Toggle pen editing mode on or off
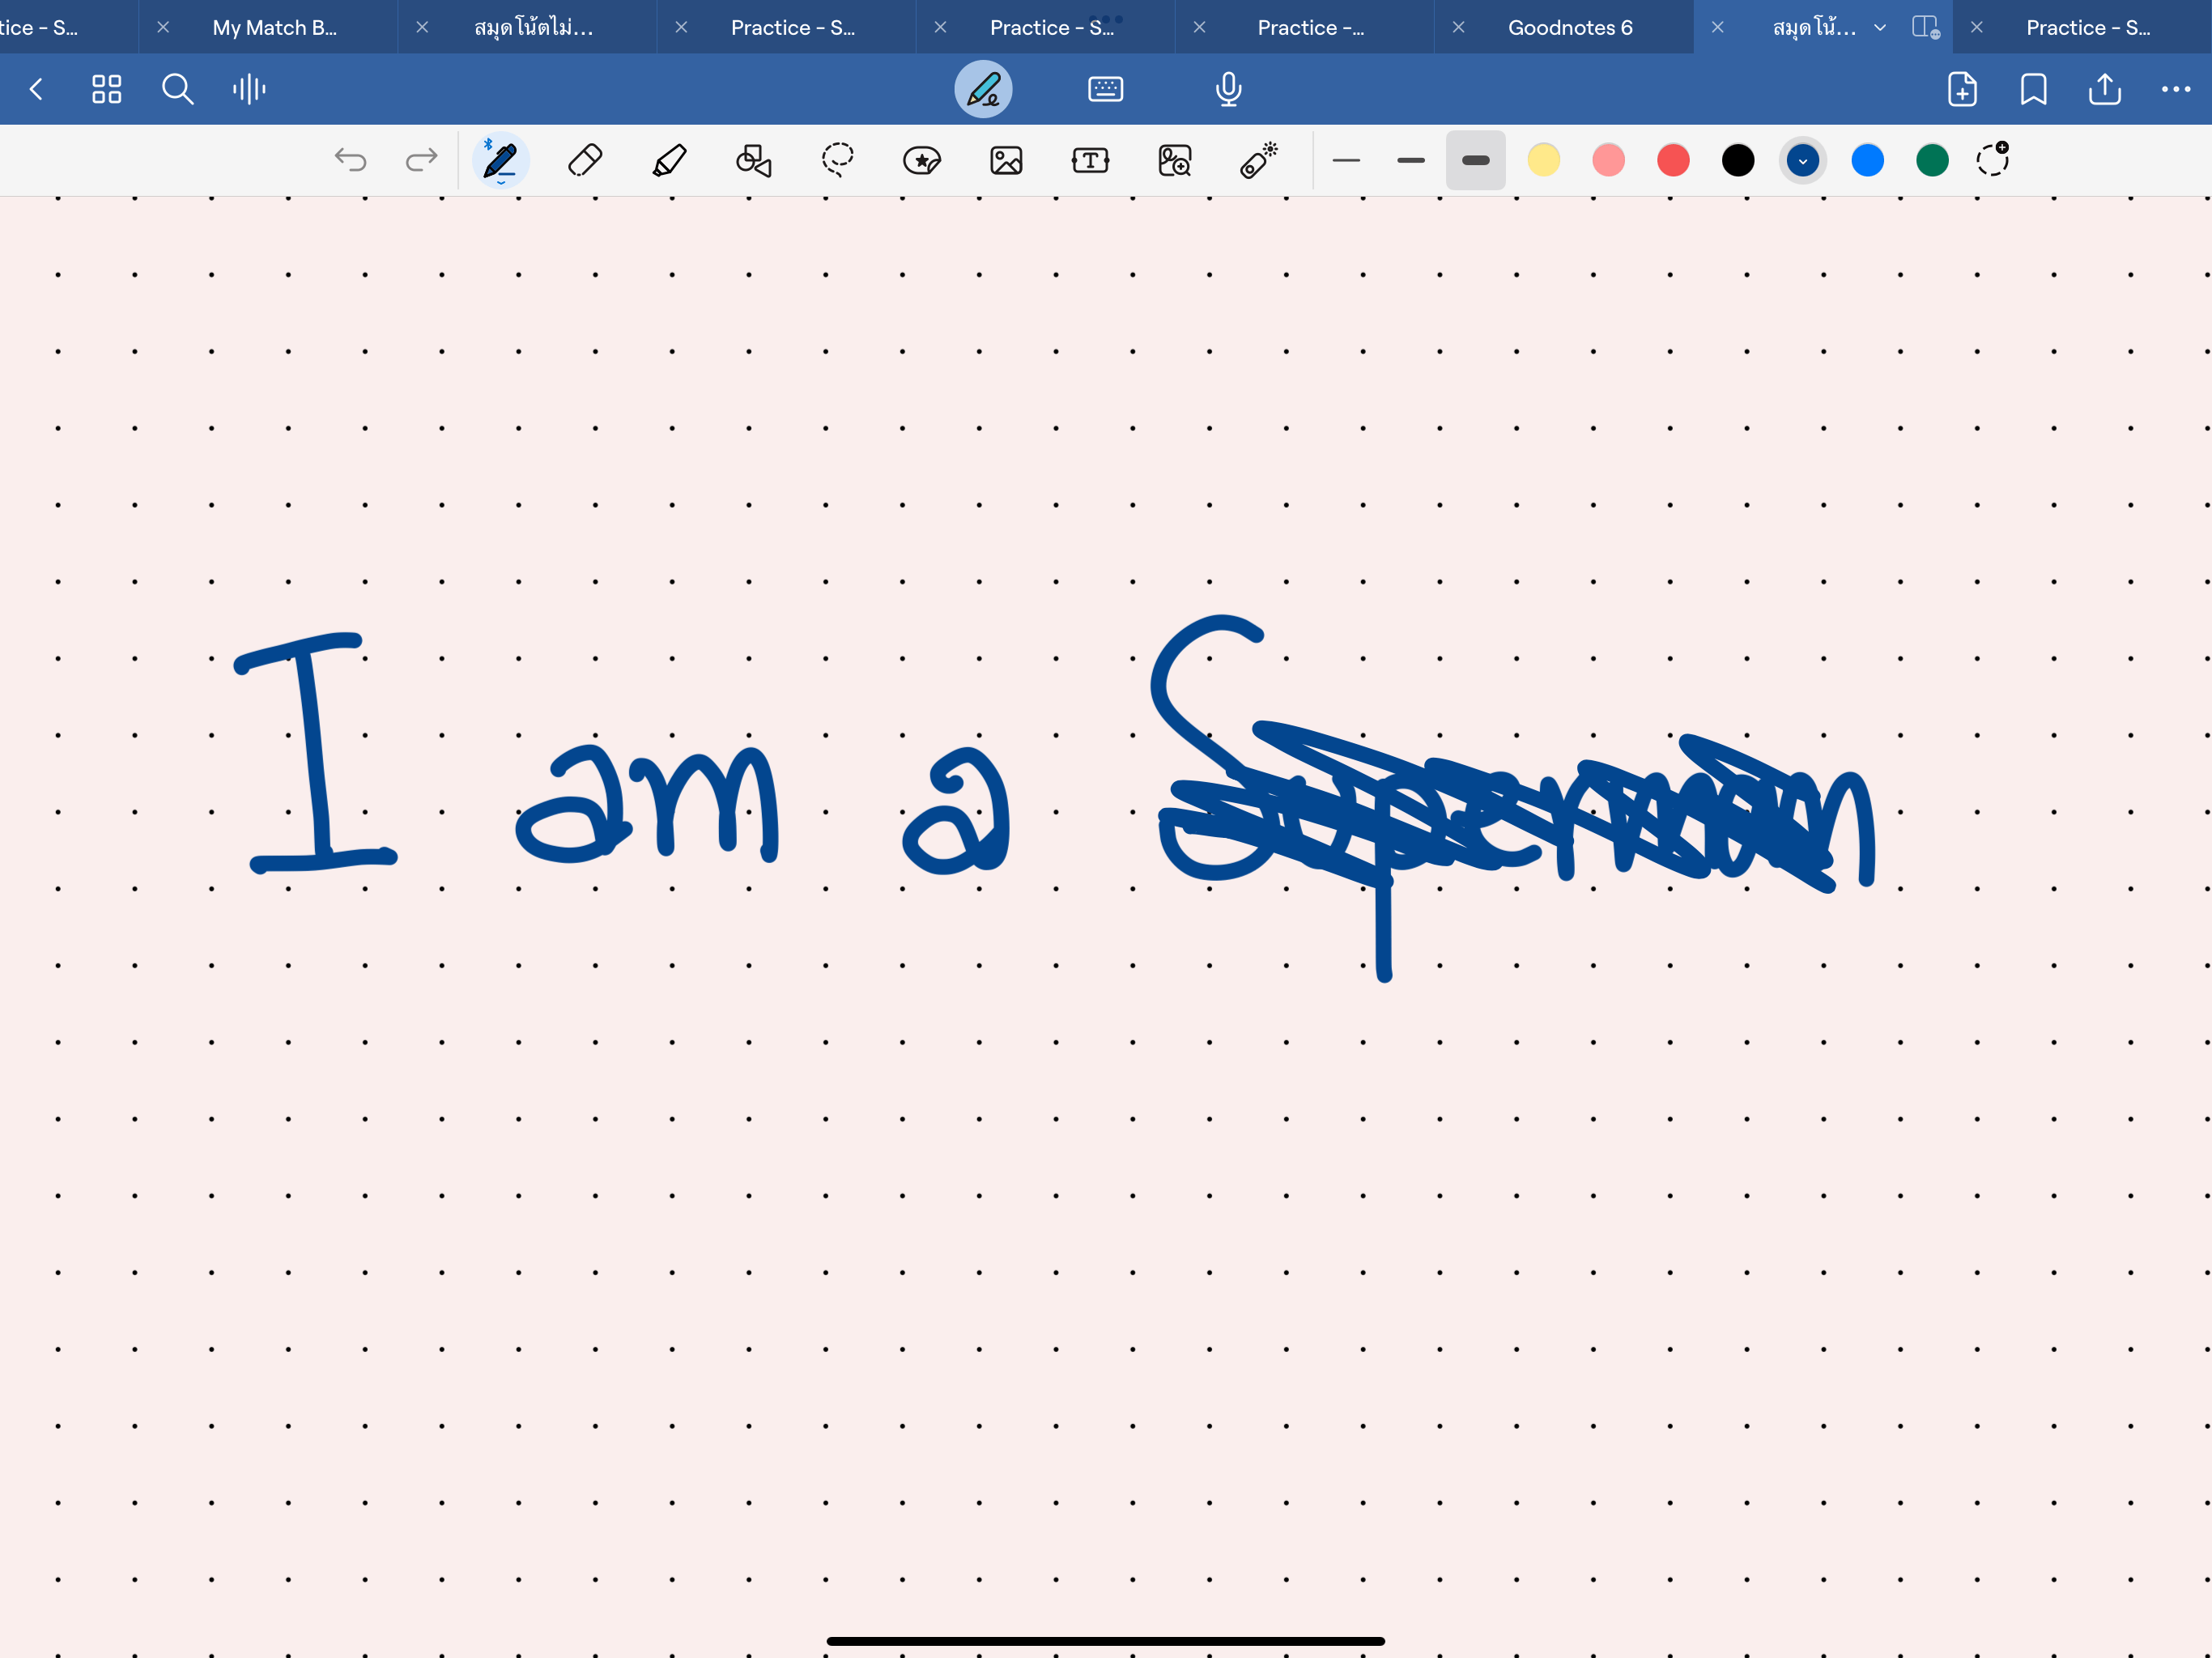 tap(983, 89)
